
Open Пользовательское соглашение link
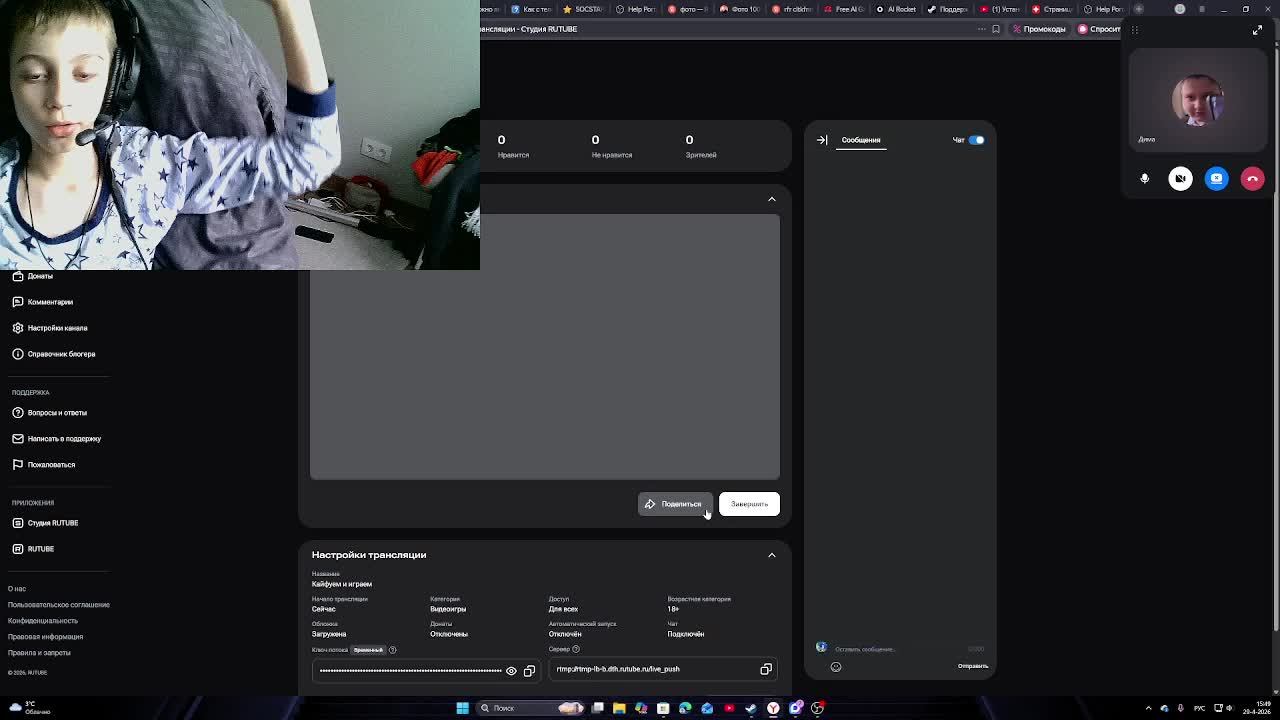[x=59, y=605]
